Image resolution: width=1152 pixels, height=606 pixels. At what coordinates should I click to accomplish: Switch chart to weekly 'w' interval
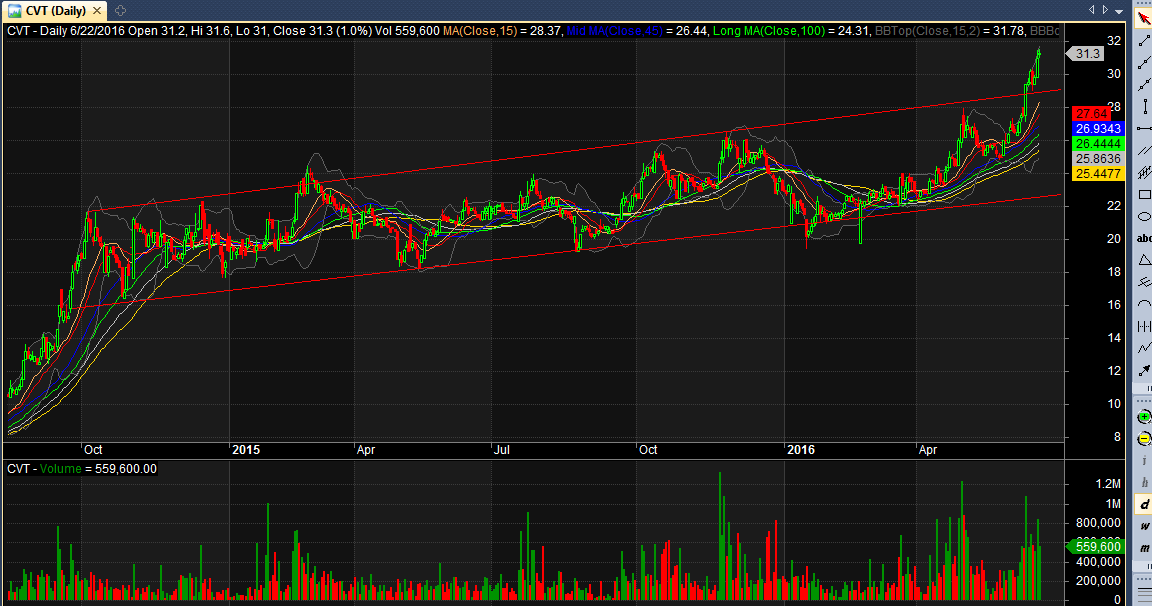click(1144, 527)
